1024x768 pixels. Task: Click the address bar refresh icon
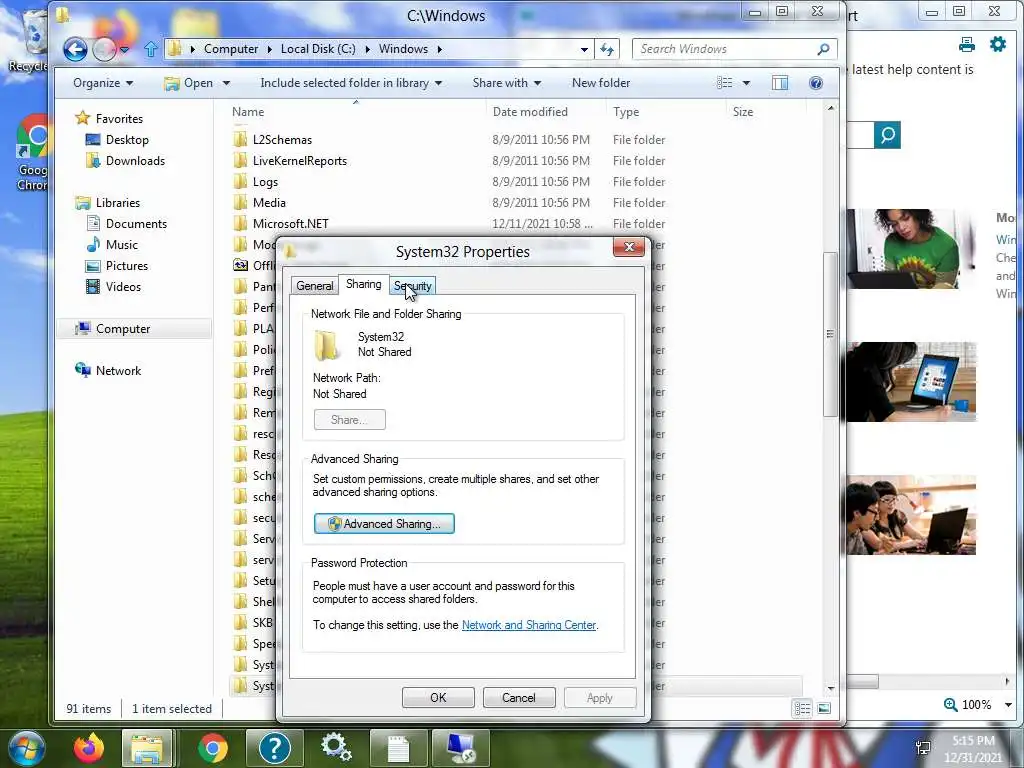(x=607, y=49)
